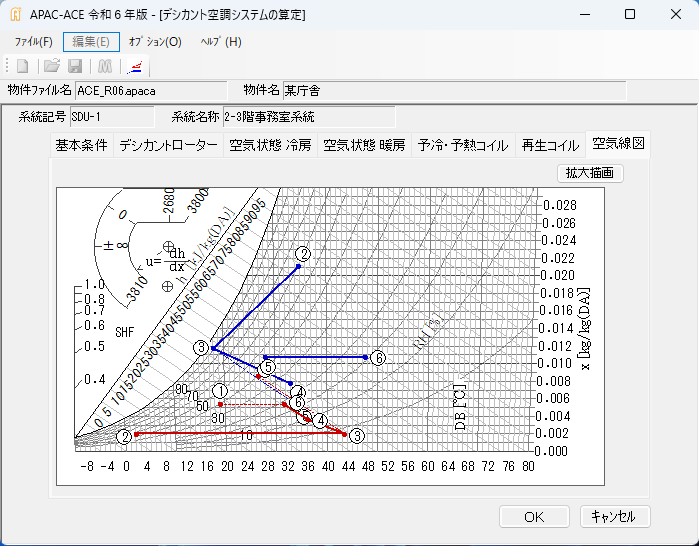The image size is (699, 546).
Task: Switch to the 空気状態 冷房 tab
Action: (x=270, y=145)
